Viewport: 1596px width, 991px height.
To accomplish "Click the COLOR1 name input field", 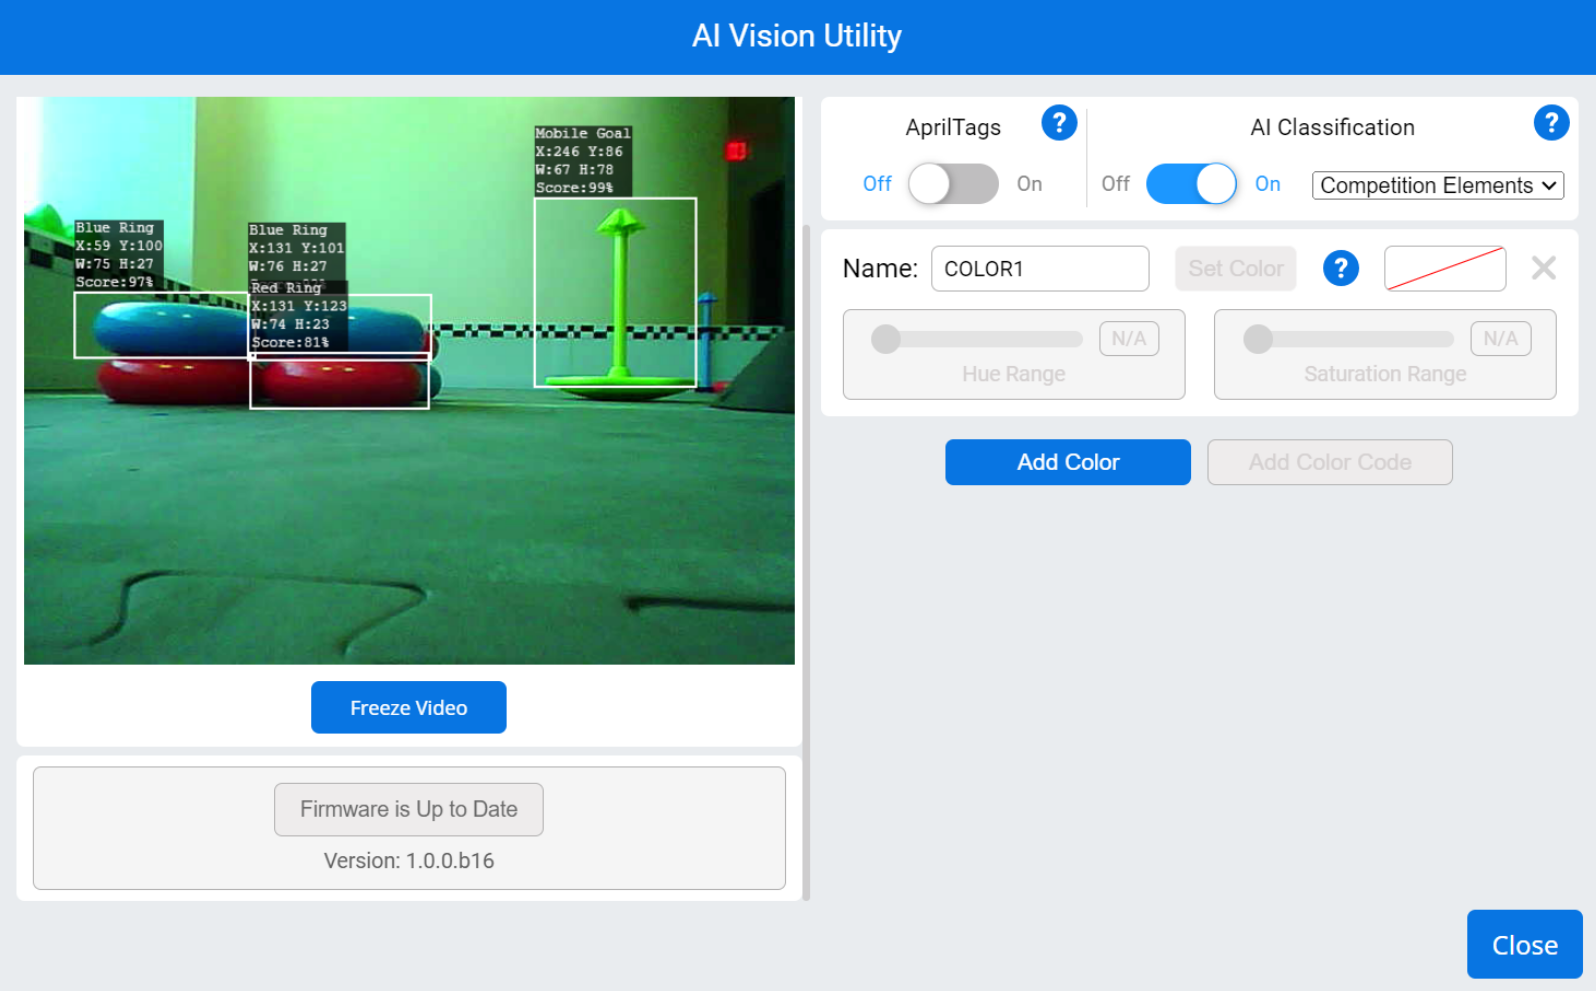I will click(x=1039, y=269).
